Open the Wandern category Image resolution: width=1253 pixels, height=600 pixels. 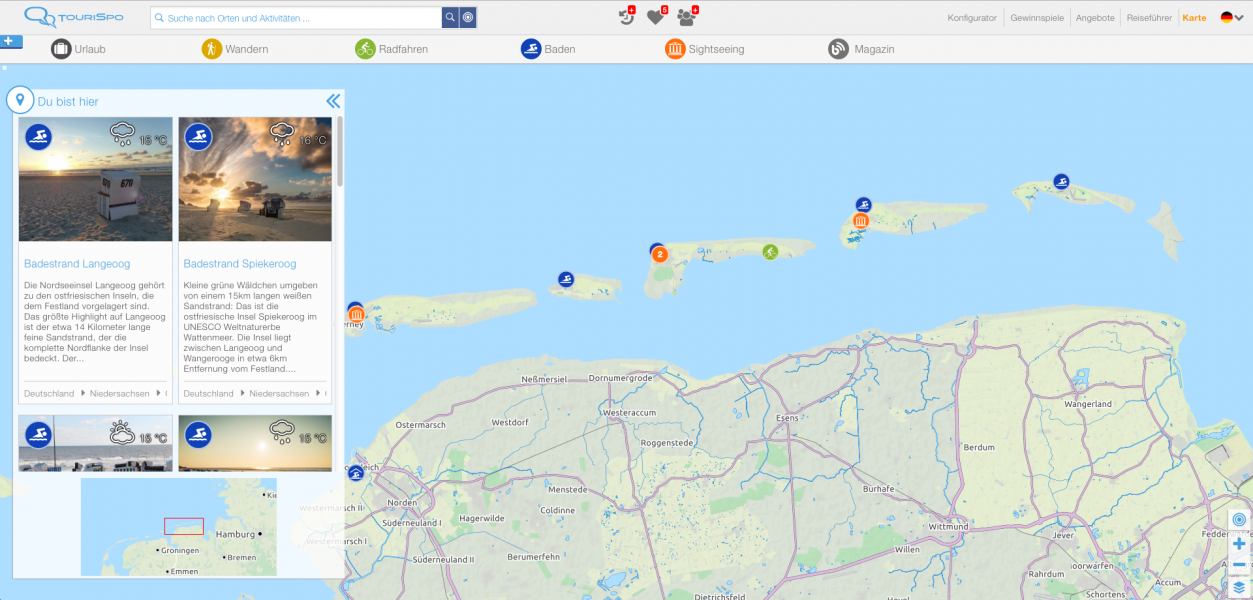click(x=235, y=49)
